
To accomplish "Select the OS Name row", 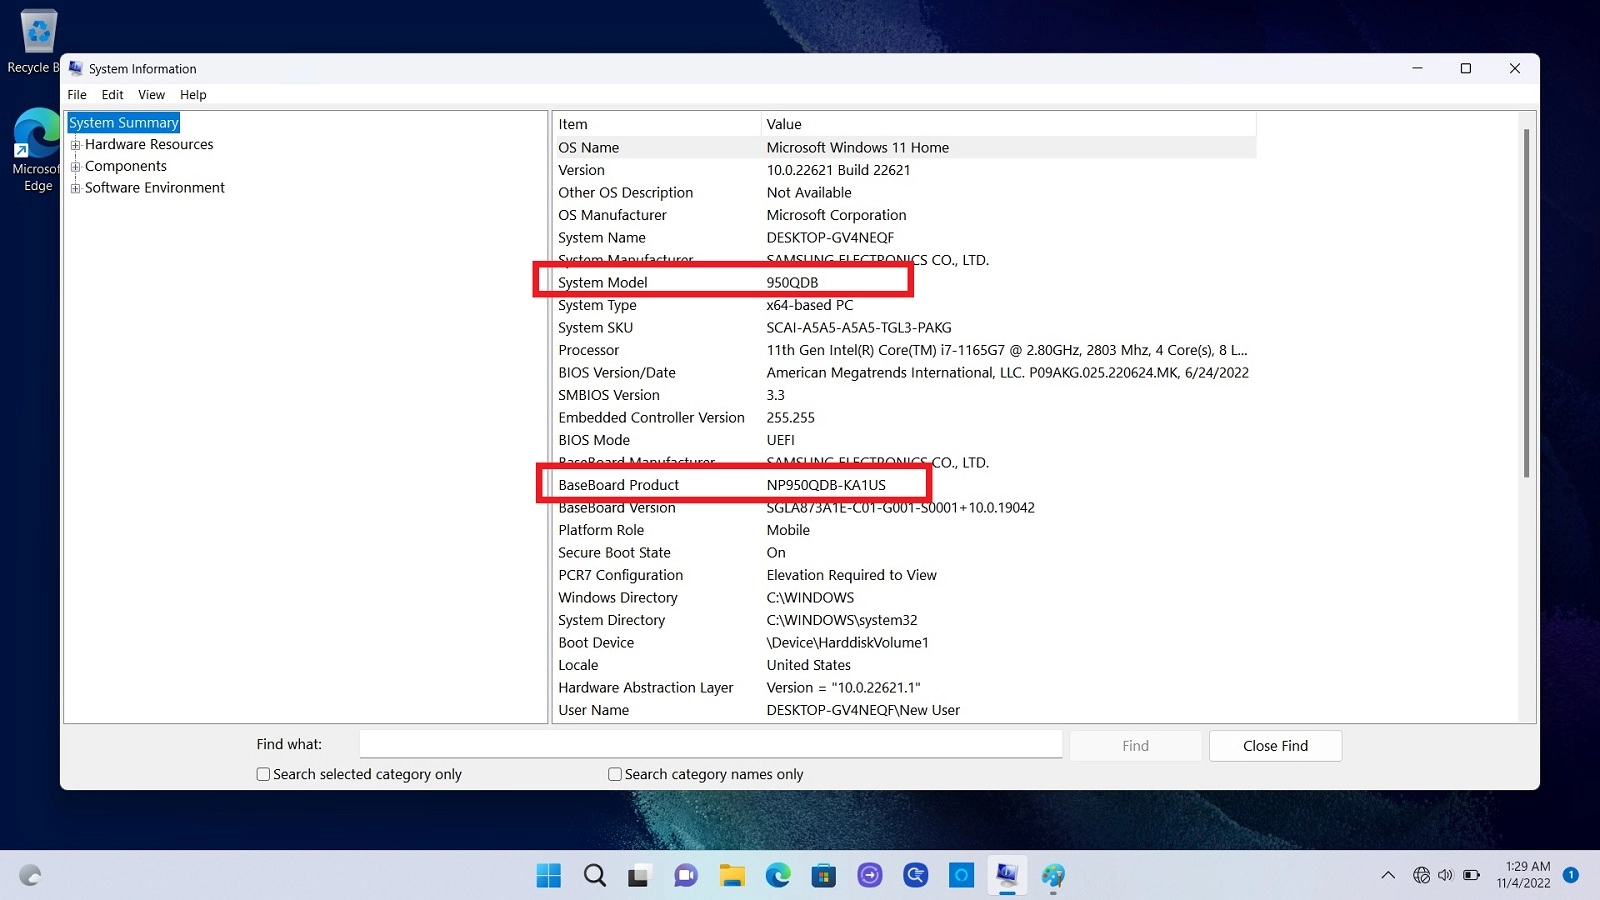I will (904, 147).
